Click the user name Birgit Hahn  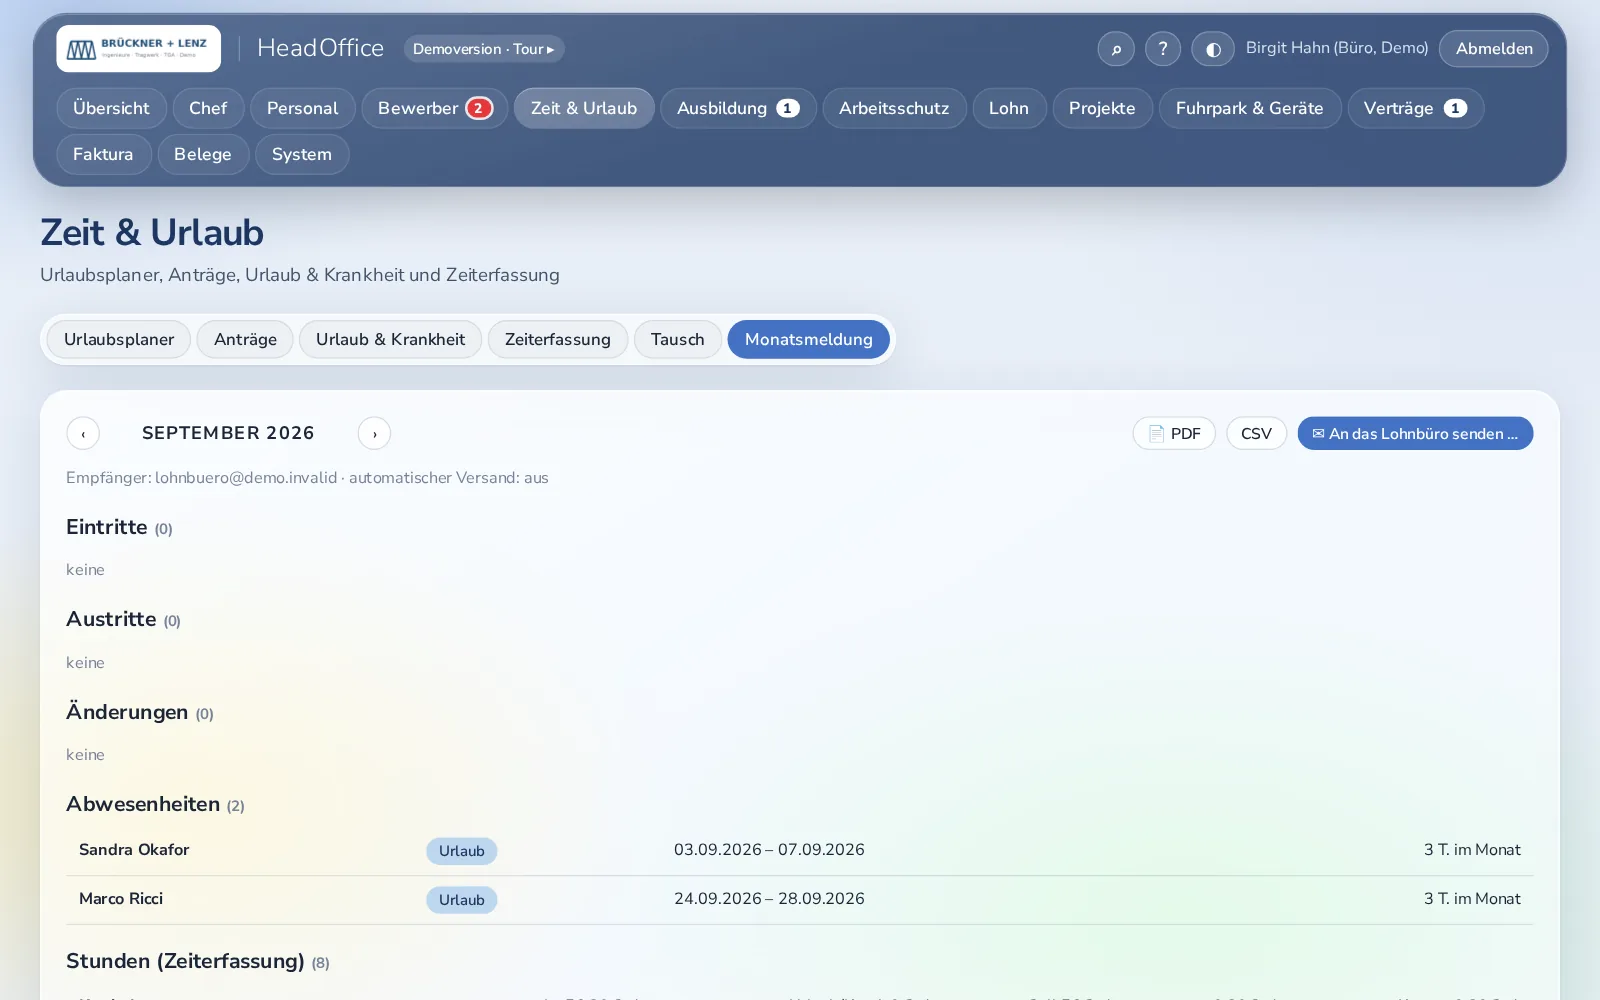[x=1337, y=48]
